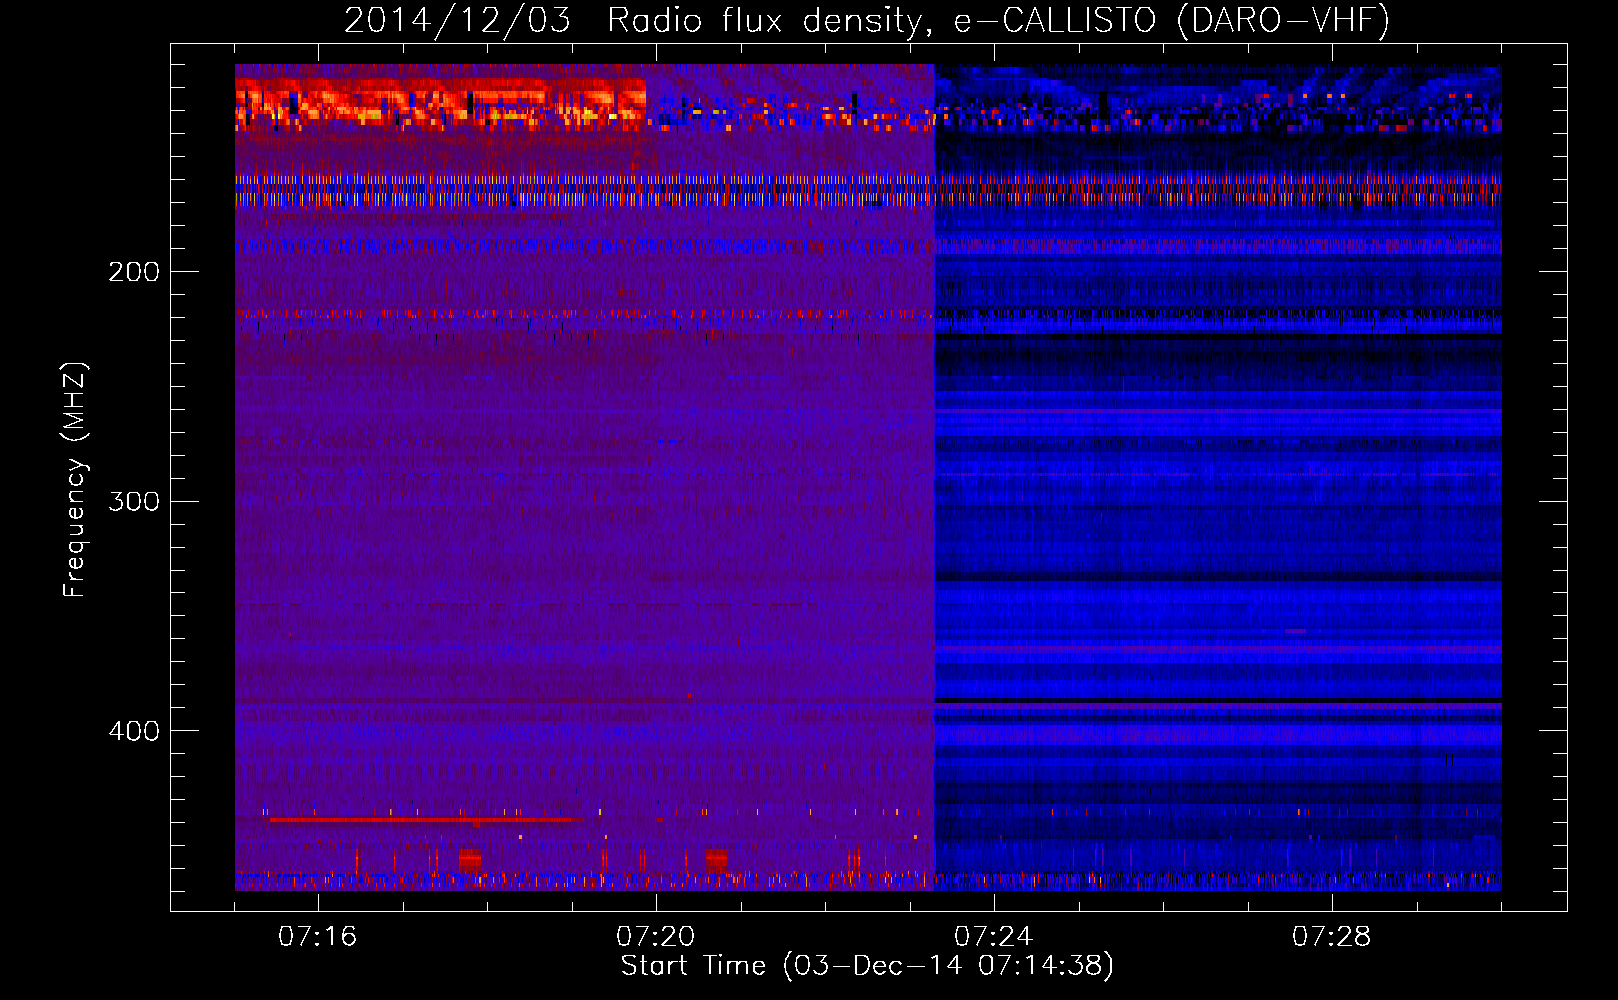The image size is (1618, 1000).
Task: Select the 200 frequency tick label
Action: click(134, 272)
